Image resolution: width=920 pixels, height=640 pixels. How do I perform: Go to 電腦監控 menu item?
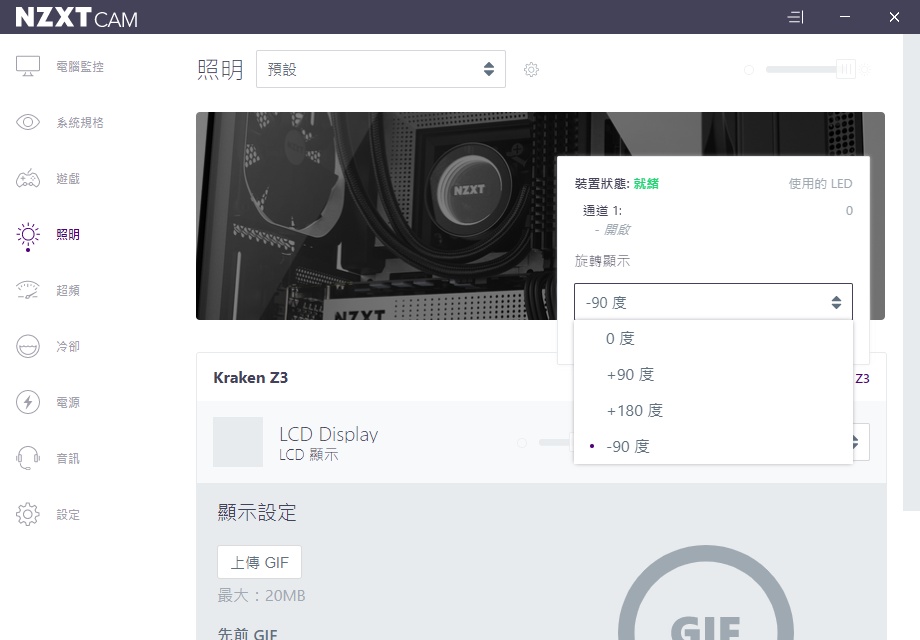(x=80, y=66)
